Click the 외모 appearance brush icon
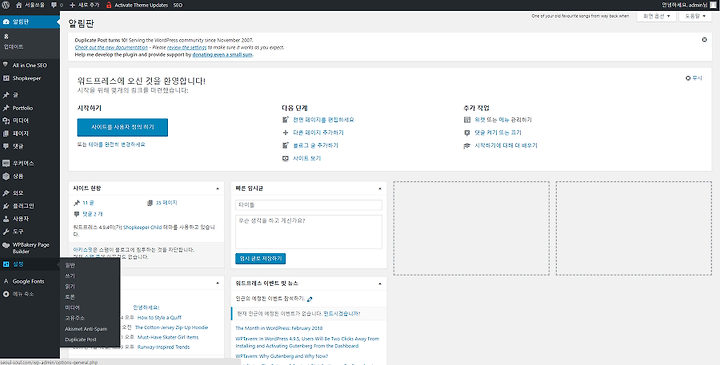720x365 pixels. coord(6,193)
